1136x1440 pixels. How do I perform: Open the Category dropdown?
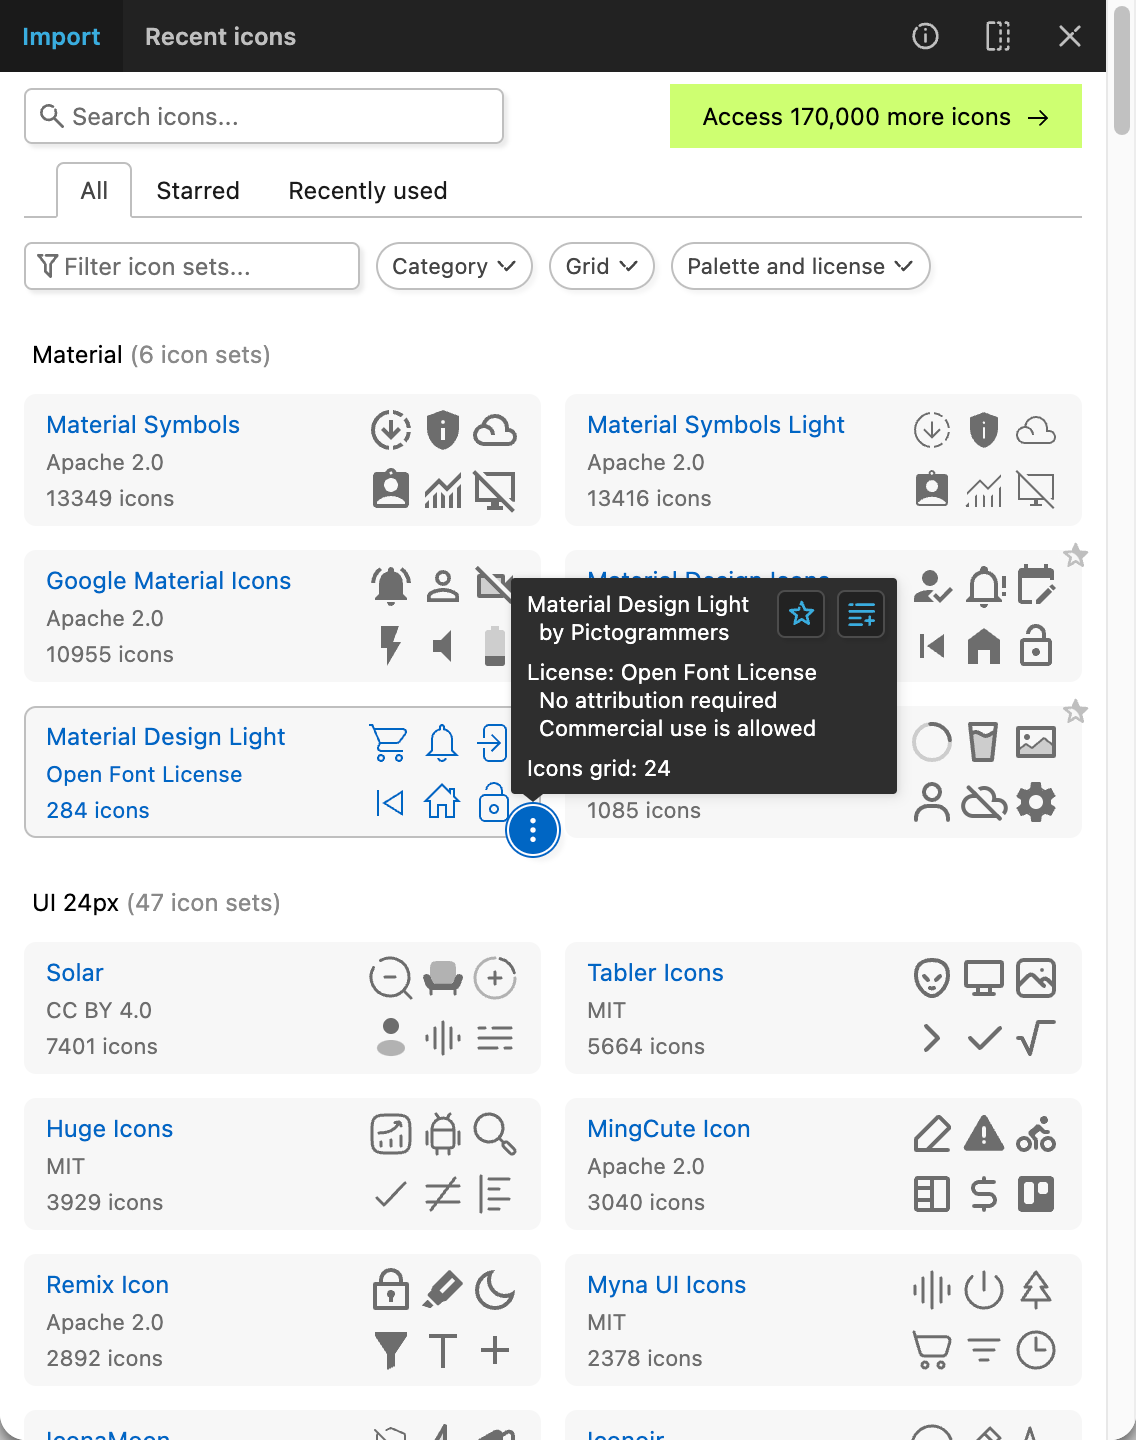[x=454, y=266]
